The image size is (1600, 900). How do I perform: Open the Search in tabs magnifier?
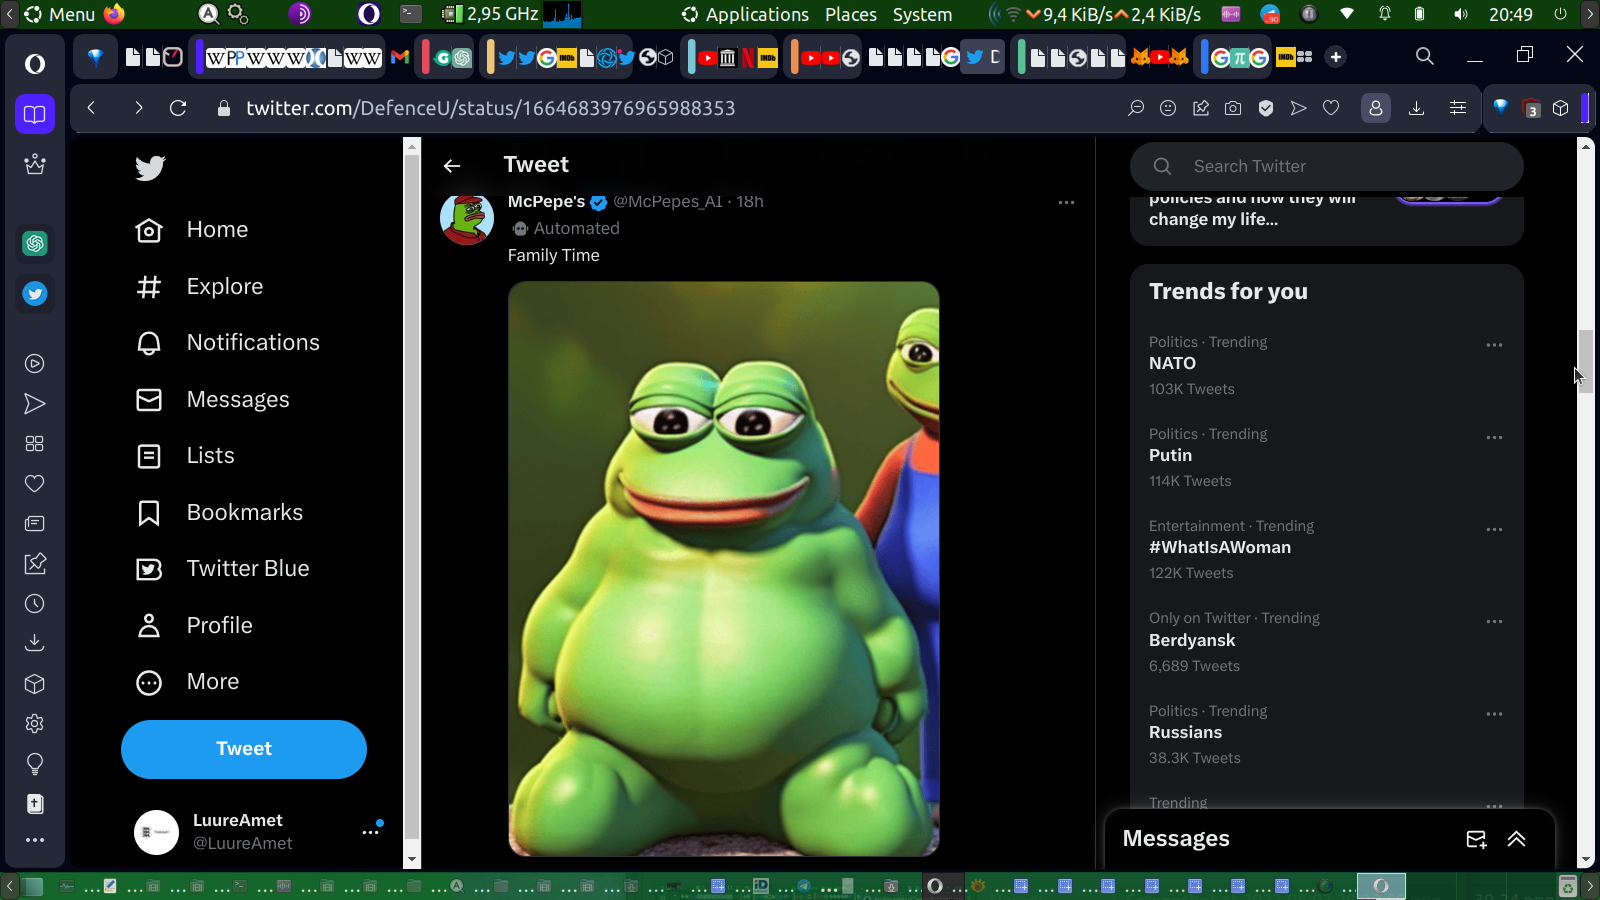click(x=1425, y=56)
